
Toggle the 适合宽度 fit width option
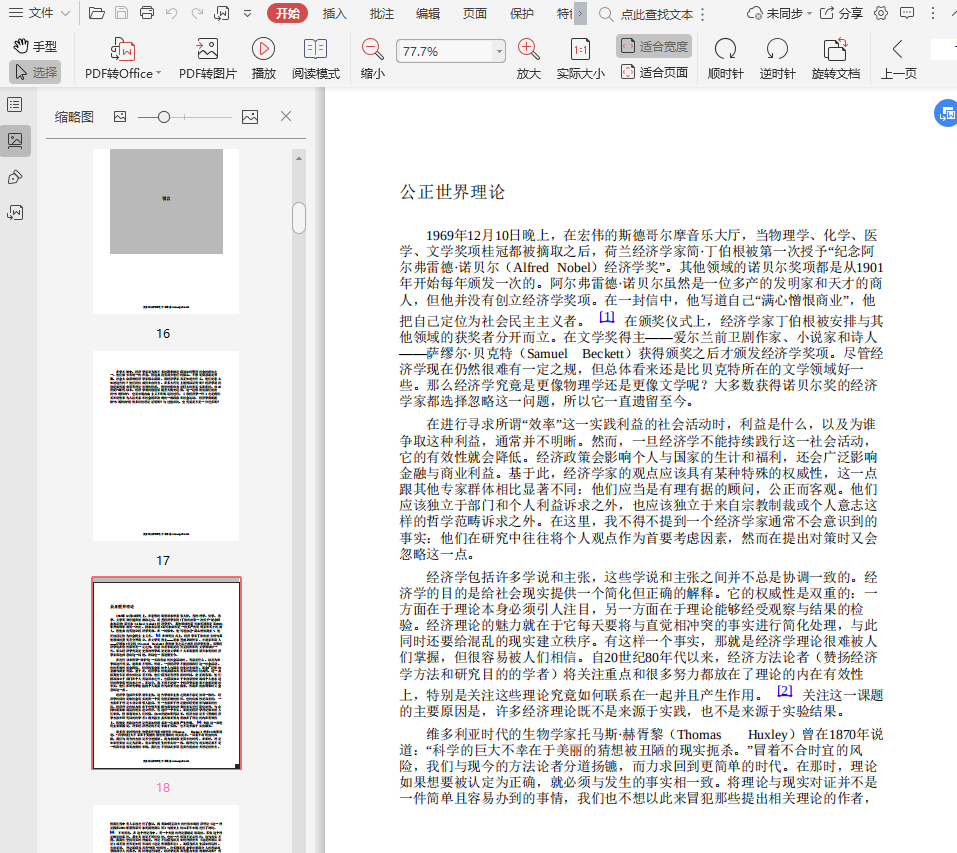tap(654, 46)
